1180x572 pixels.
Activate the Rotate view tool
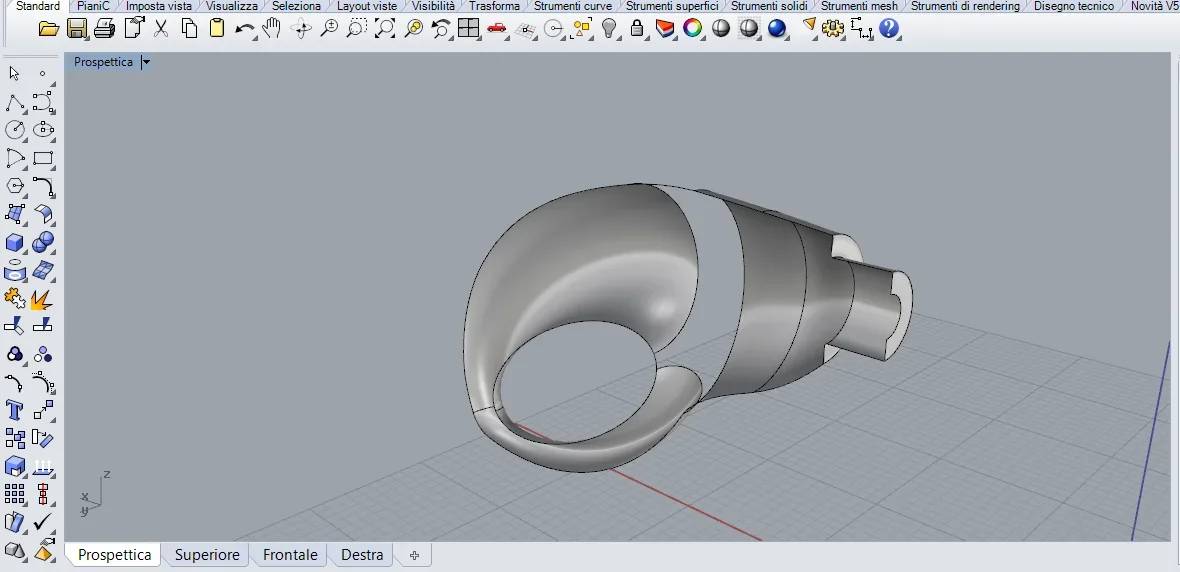[301, 29]
